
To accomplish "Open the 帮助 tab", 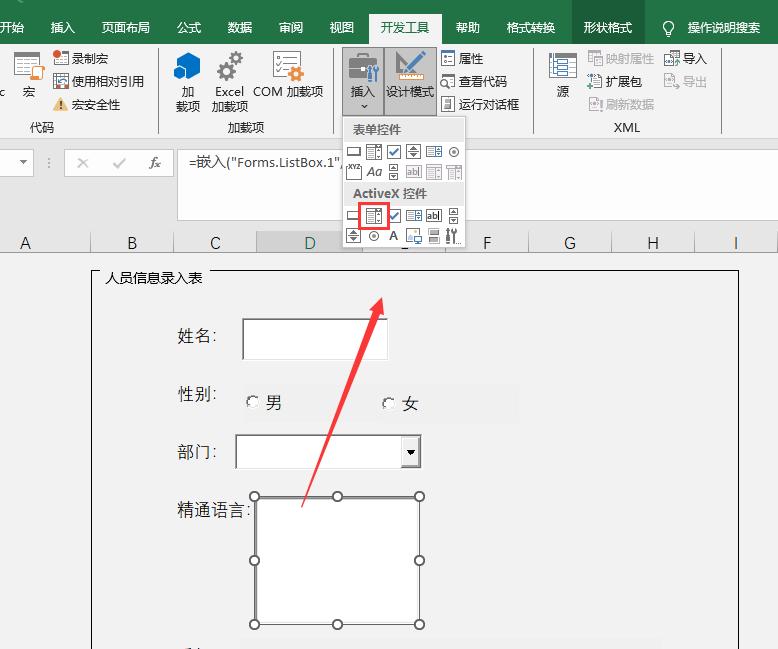I will click(467, 27).
